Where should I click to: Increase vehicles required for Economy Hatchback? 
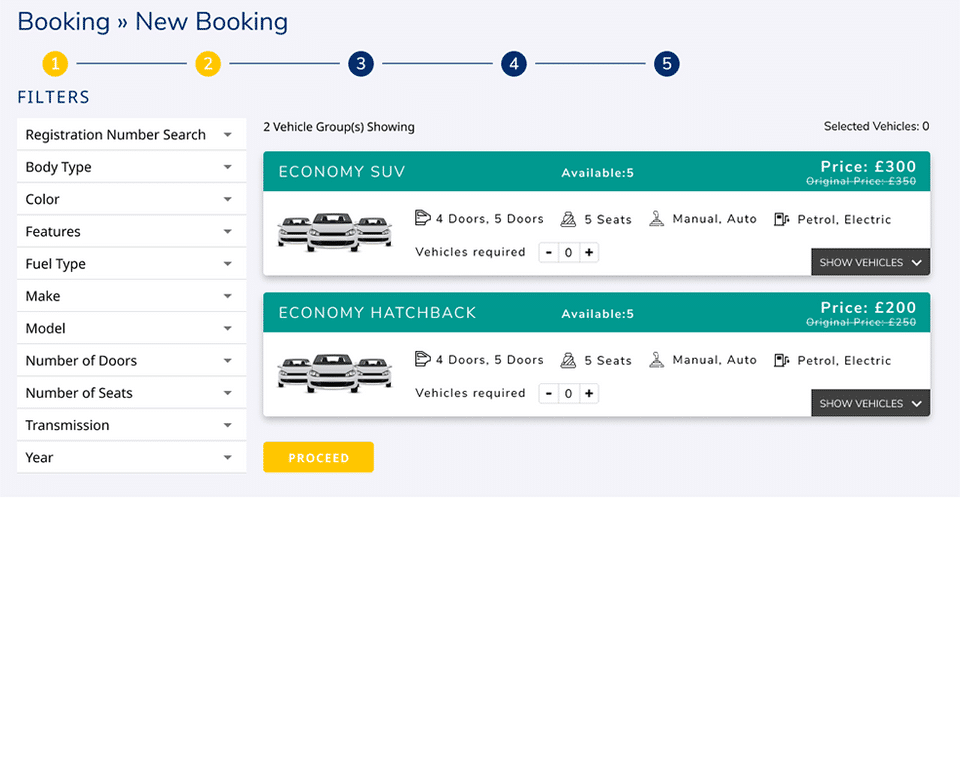[589, 394]
